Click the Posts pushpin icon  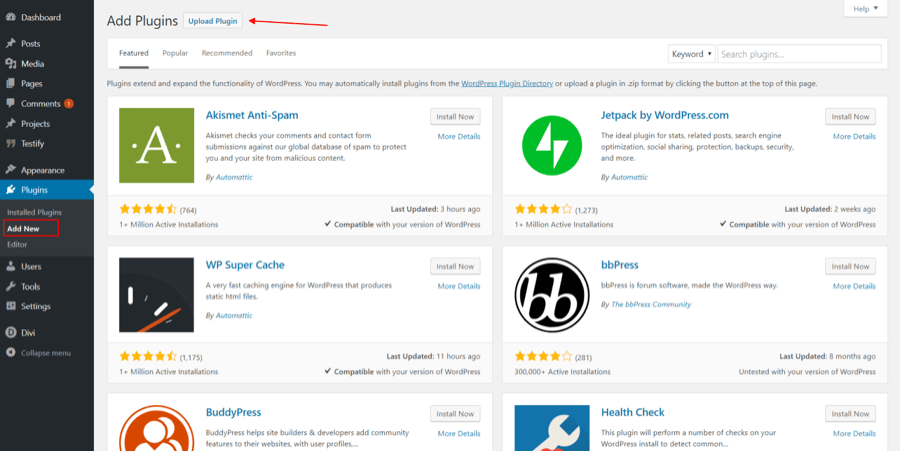click(10, 44)
